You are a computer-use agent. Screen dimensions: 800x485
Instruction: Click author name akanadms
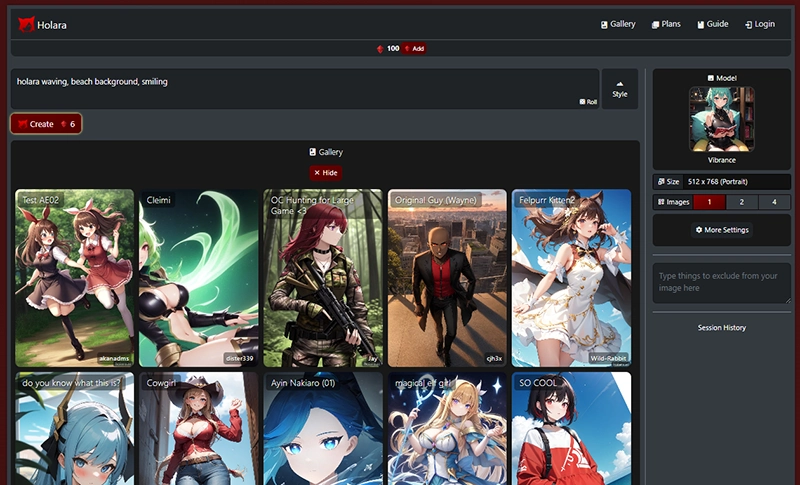tap(114, 359)
